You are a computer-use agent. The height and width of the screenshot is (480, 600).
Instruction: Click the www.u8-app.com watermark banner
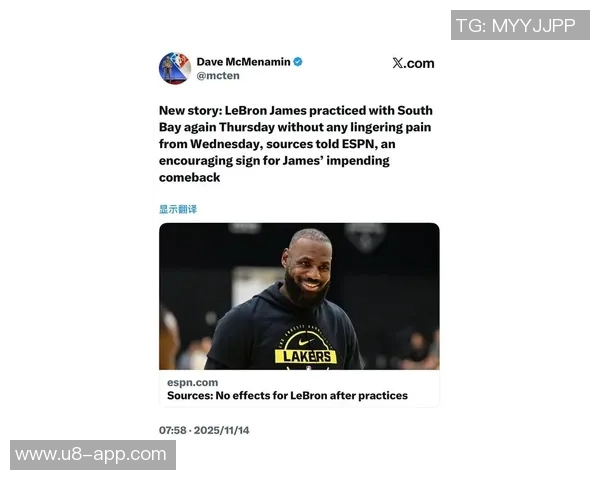93,455
